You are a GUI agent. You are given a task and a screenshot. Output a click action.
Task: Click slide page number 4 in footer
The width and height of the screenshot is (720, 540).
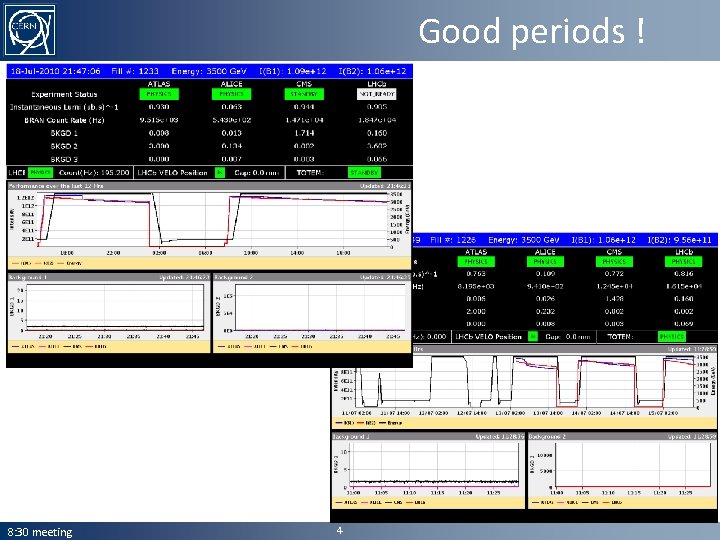[x=339, y=530]
